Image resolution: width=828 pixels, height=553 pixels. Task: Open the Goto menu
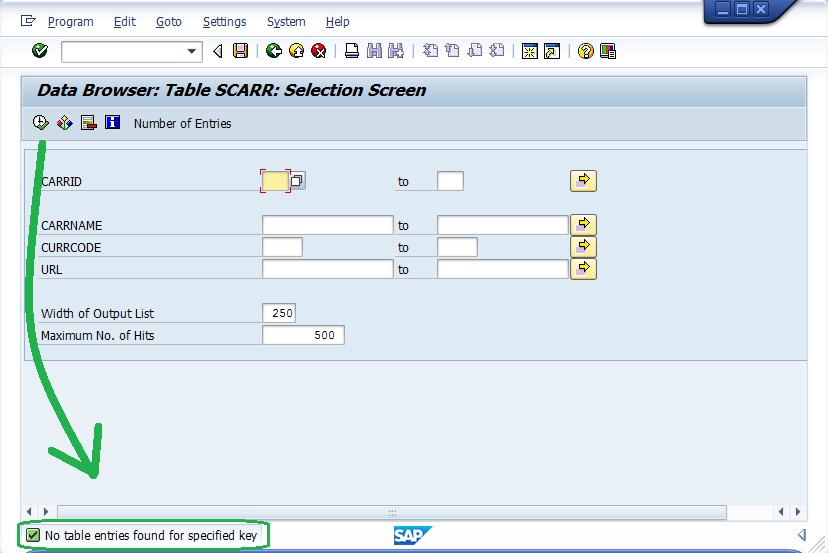coord(169,21)
